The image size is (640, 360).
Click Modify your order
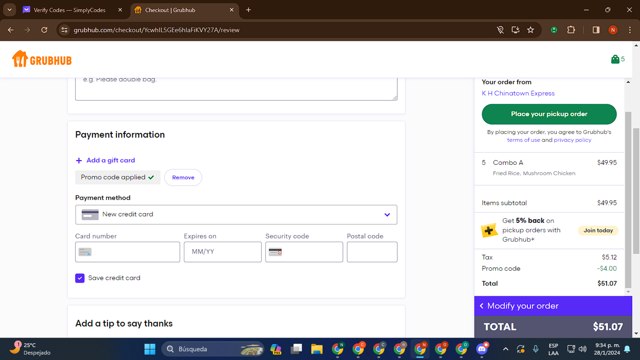point(553,306)
